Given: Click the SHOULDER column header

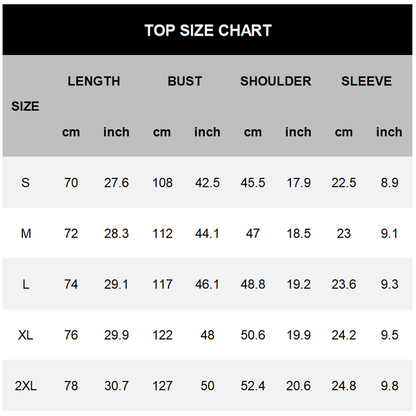Looking at the screenshot, I should 276,81.
